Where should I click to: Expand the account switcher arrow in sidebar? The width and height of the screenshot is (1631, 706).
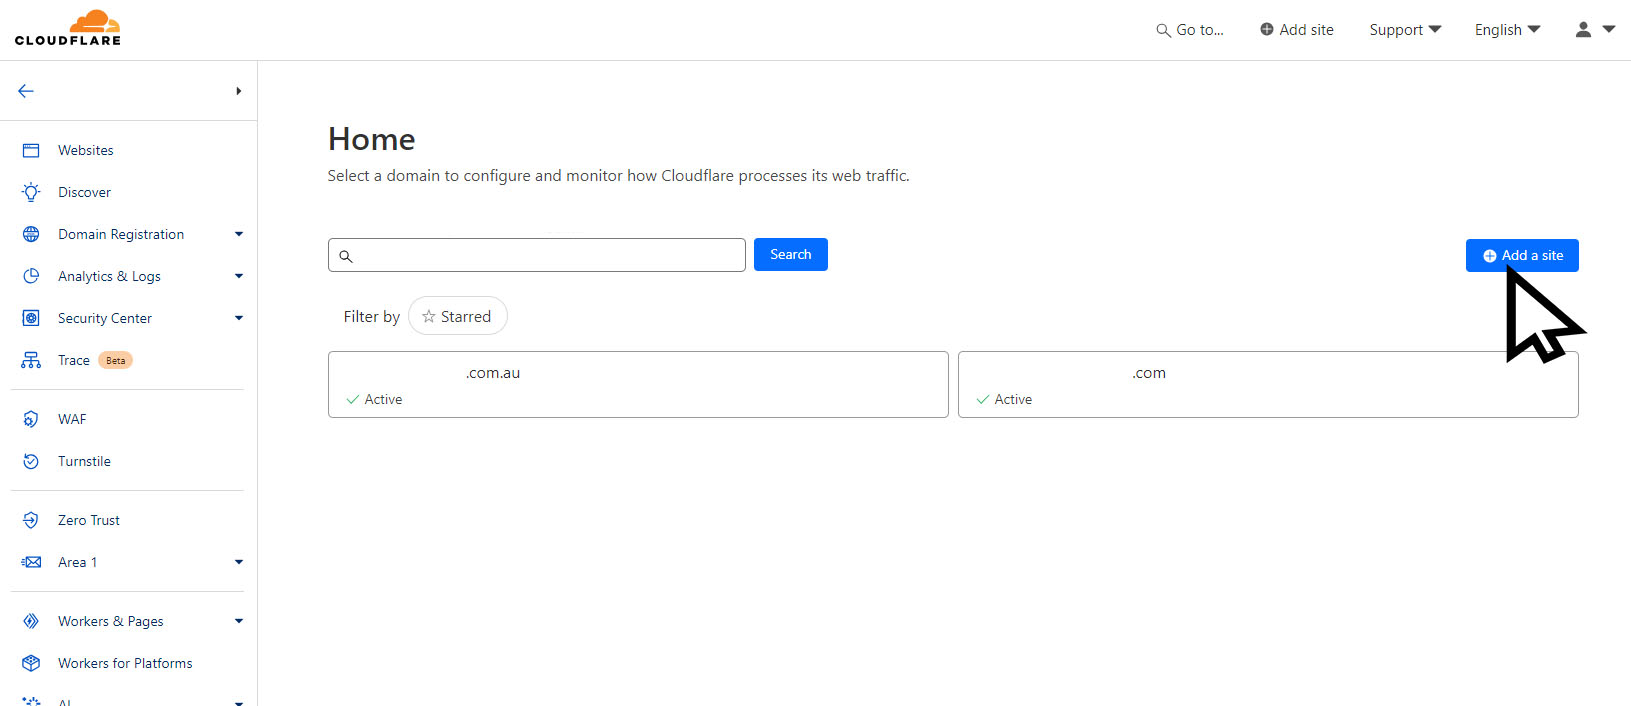(238, 91)
